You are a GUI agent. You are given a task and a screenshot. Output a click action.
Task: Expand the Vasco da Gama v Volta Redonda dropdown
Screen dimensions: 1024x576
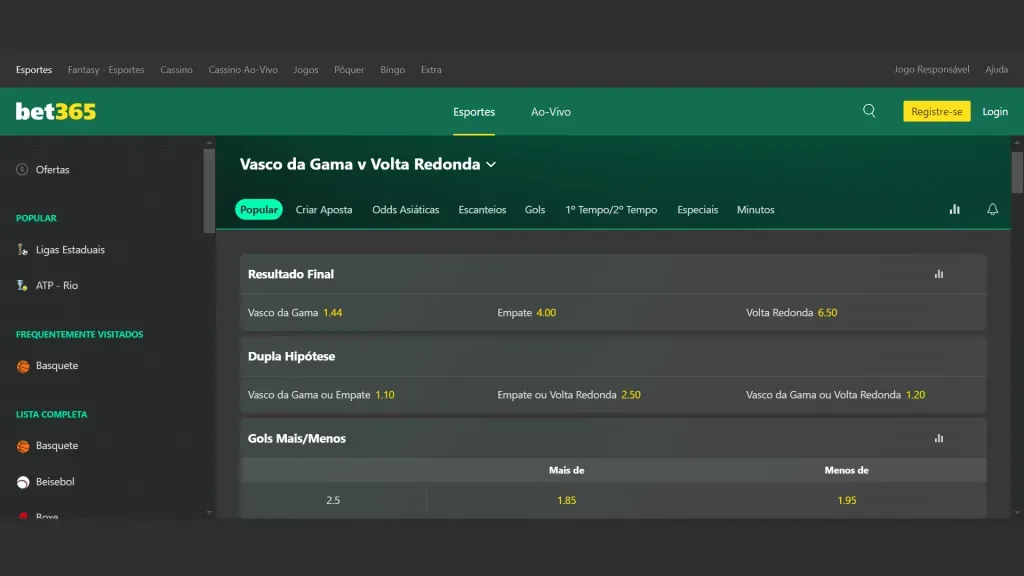(490, 164)
